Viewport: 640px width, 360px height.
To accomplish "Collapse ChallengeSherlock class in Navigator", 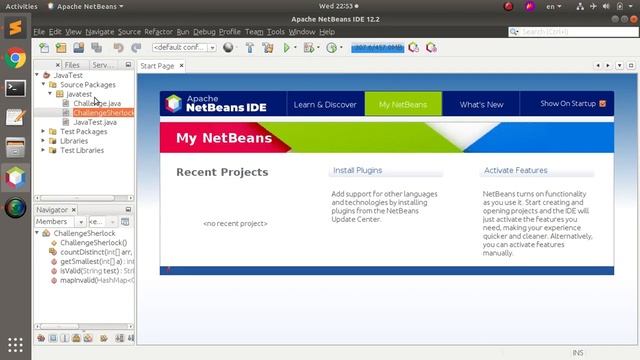I will [x=37, y=233].
